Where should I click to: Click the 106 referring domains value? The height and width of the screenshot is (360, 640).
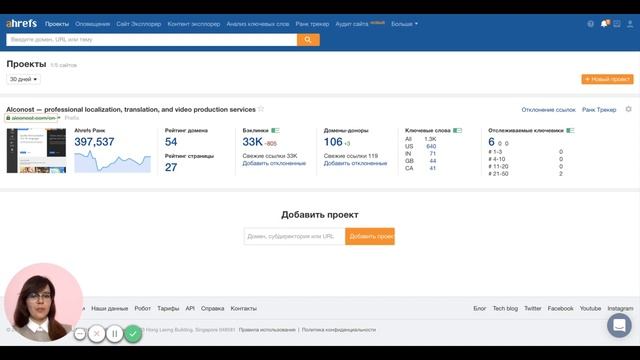coord(333,142)
